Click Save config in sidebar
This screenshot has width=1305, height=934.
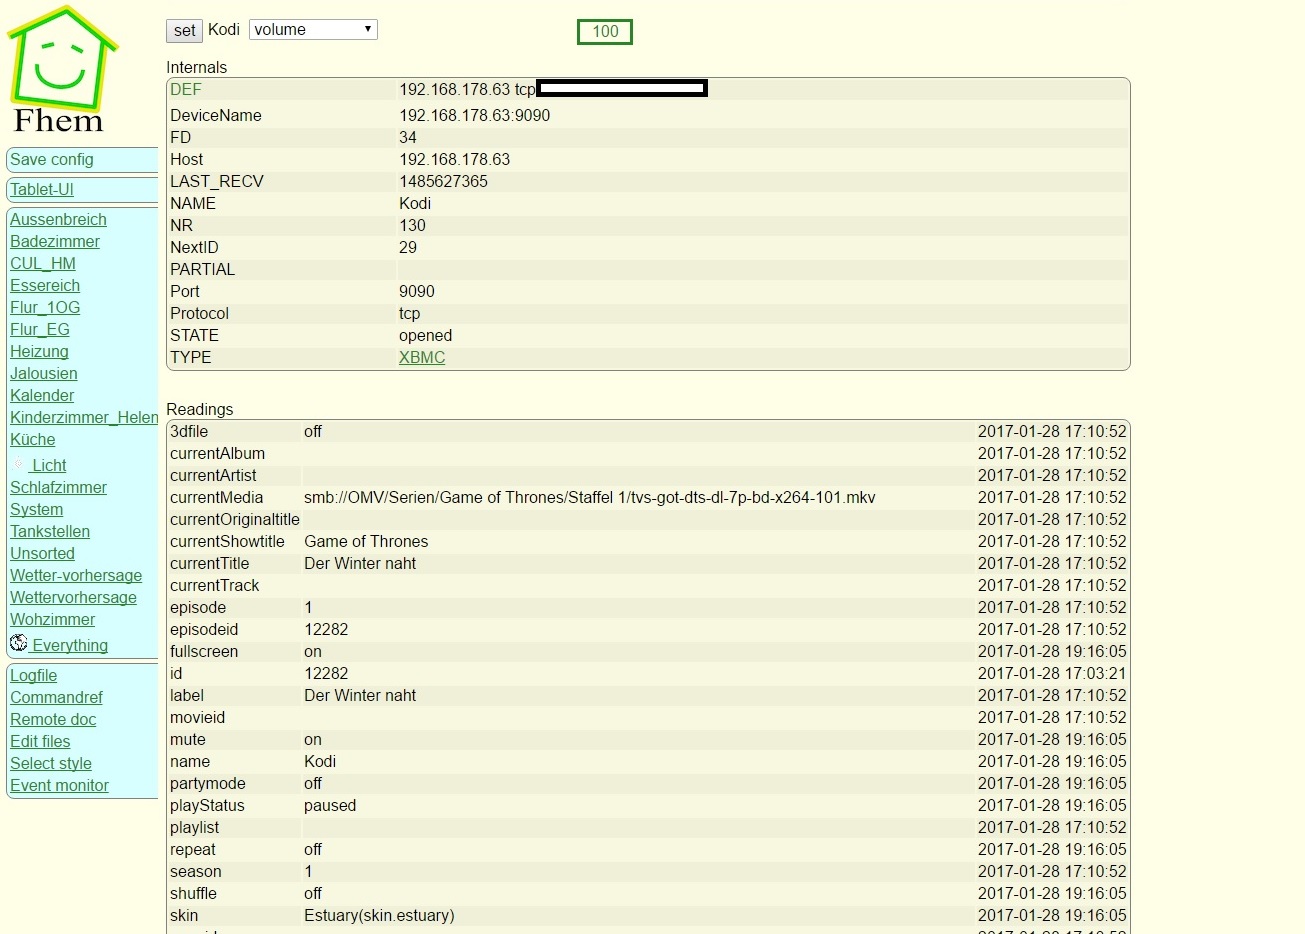click(x=52, y=160)
